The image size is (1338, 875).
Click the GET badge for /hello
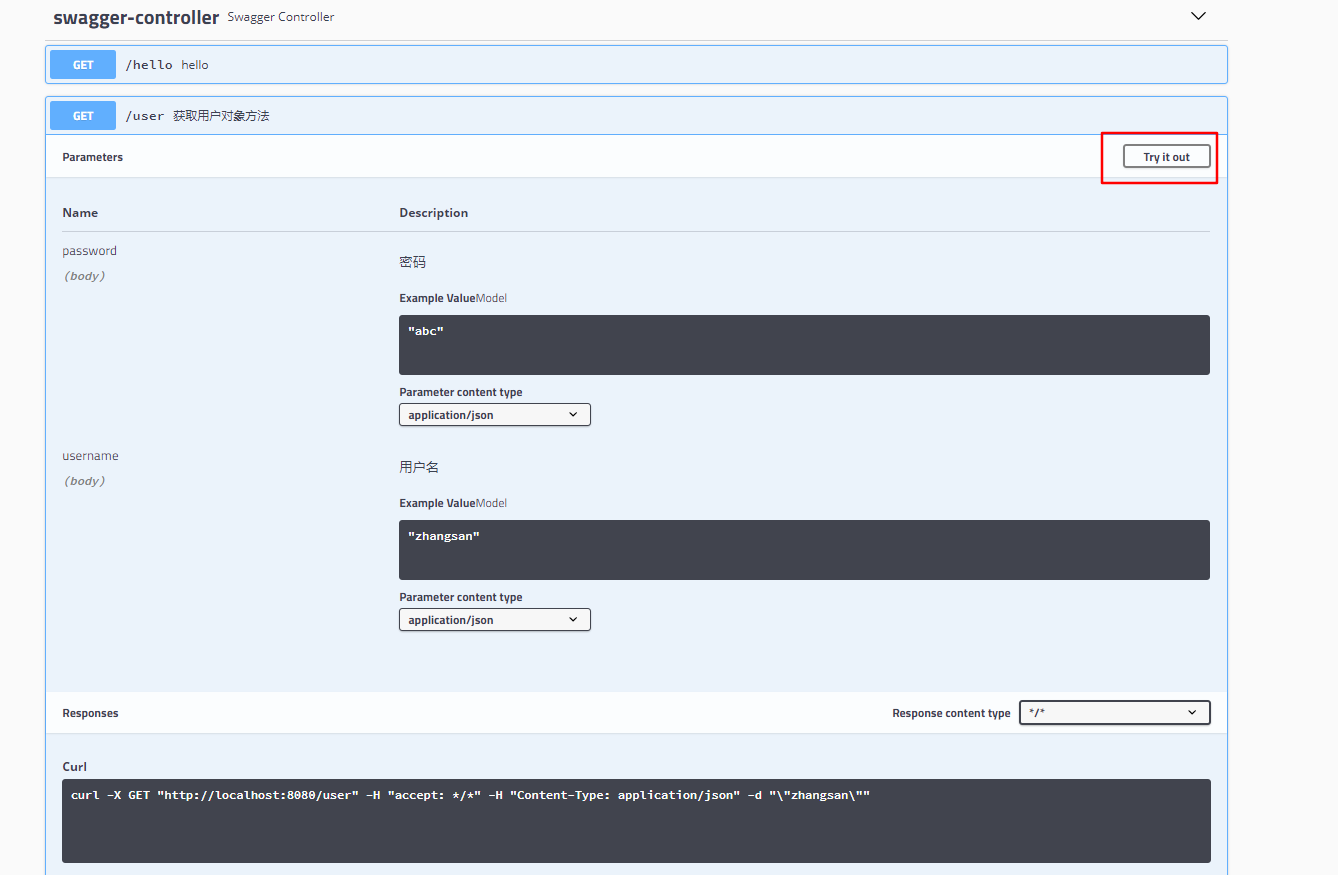[x=83, y=65]
